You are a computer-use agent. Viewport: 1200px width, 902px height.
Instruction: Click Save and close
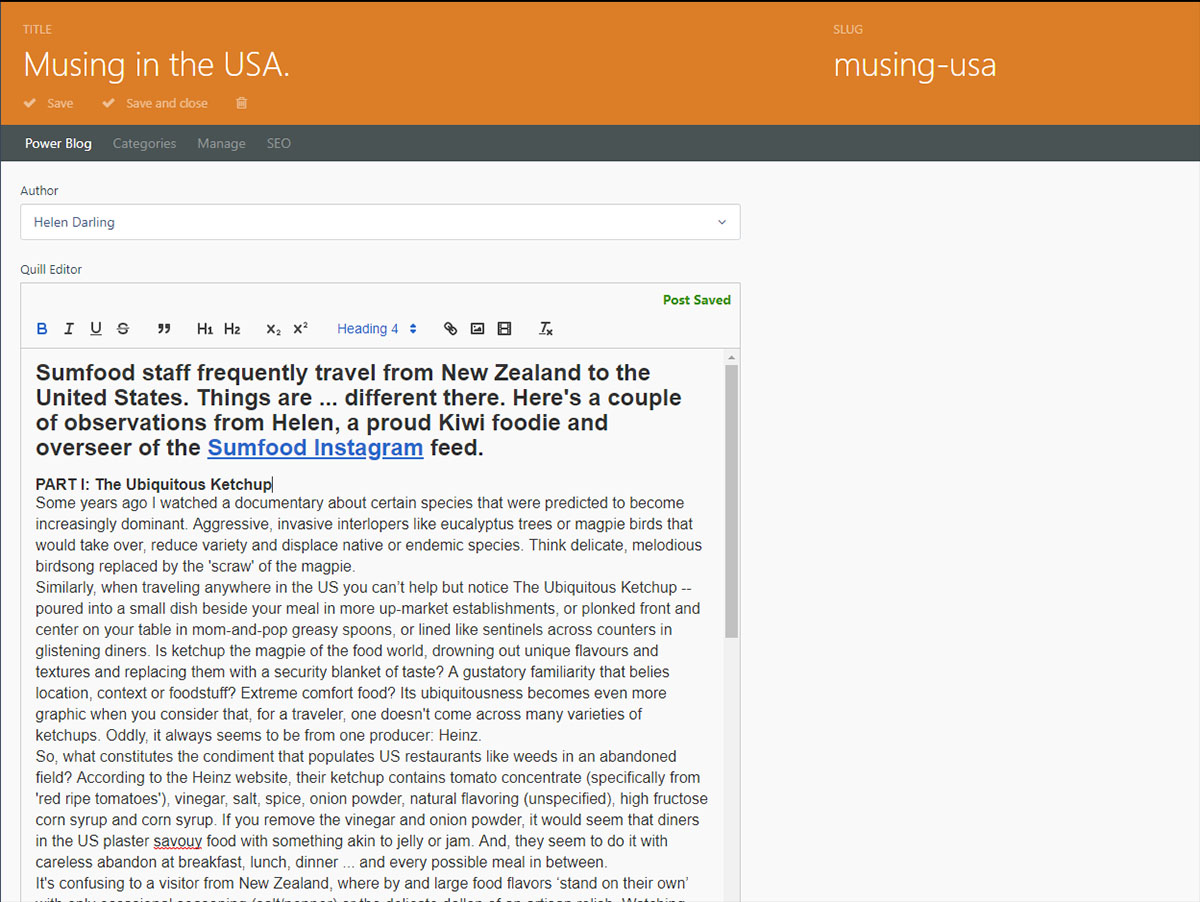coord(155,103)
